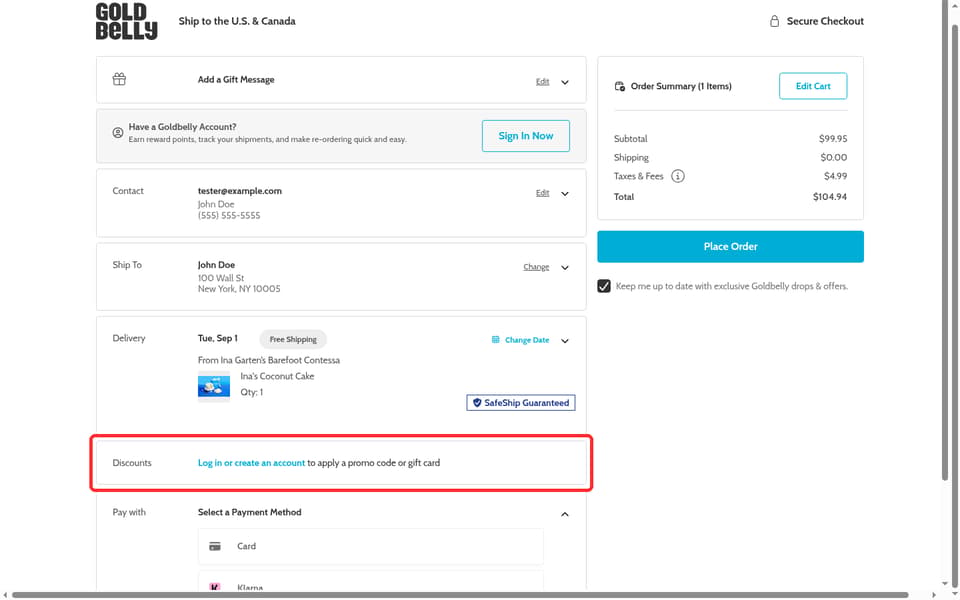This screenshot has height=600, width=960.
Task: Click the Sign In Now button
Action: [x=525, y=136]
